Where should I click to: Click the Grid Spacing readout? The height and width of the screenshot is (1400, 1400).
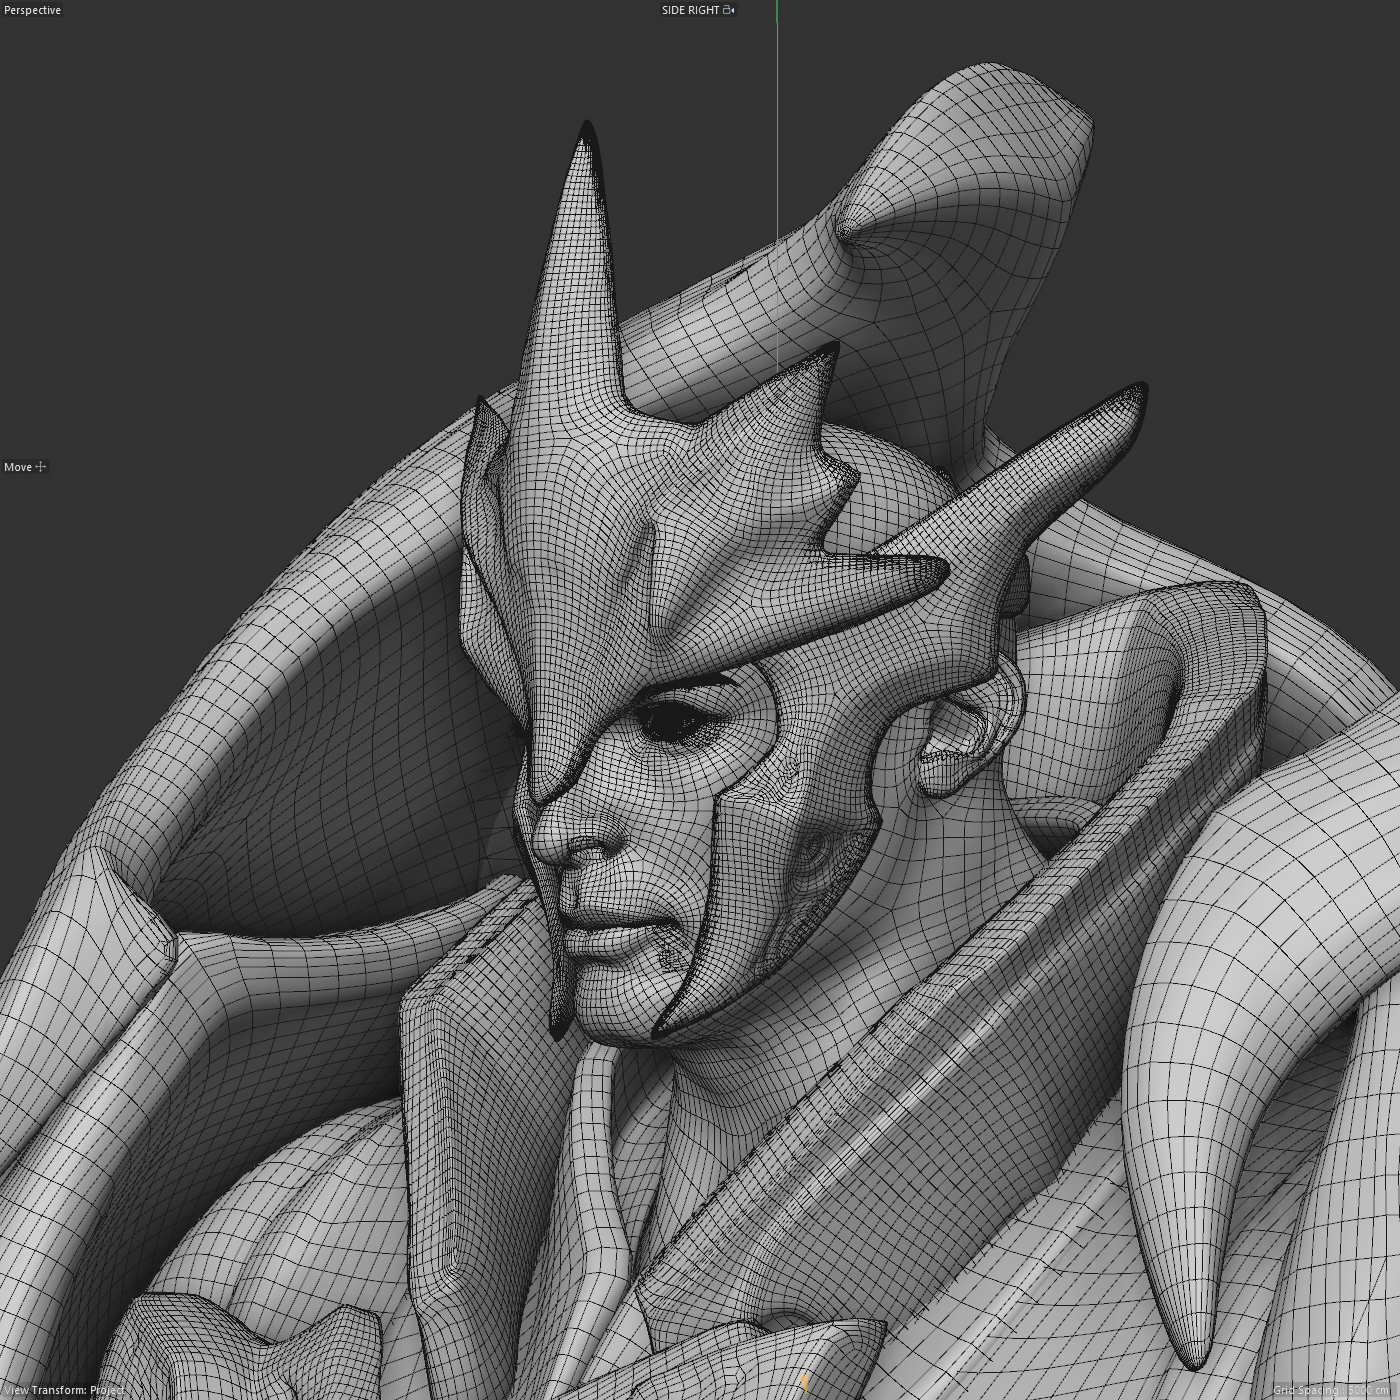click(1333, 1390)
